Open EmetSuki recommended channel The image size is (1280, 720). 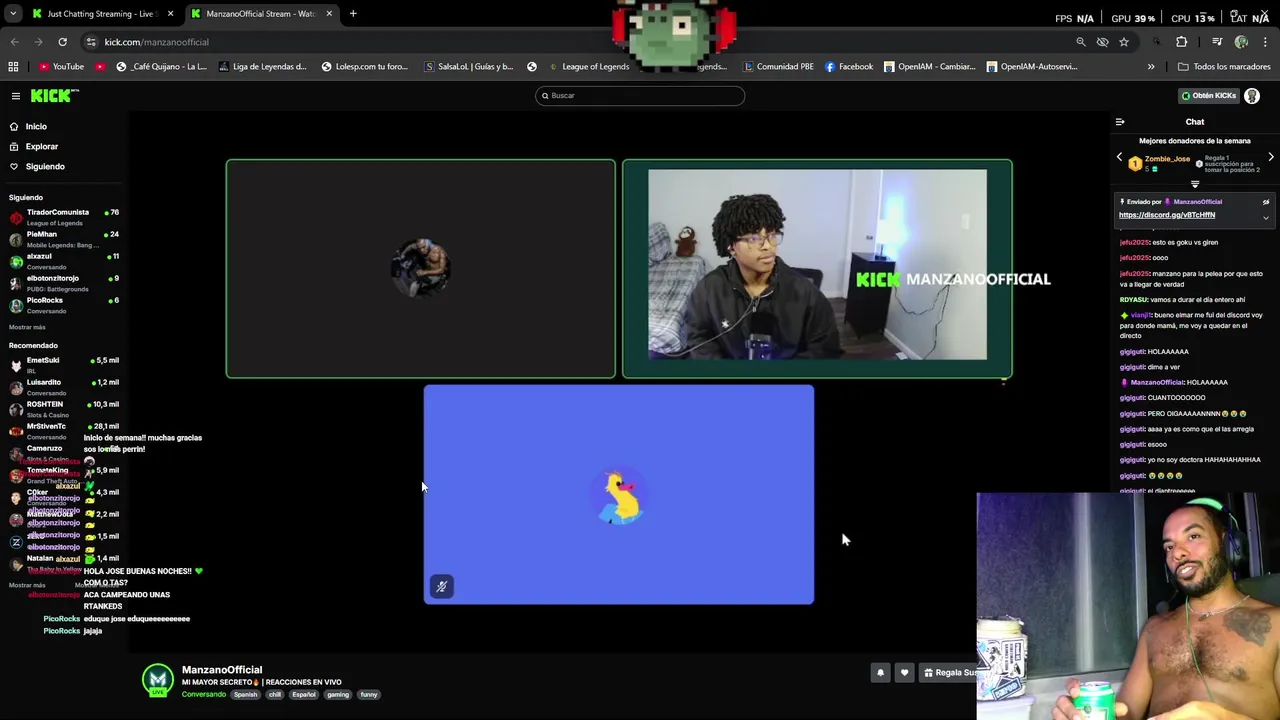click(64, 365)
